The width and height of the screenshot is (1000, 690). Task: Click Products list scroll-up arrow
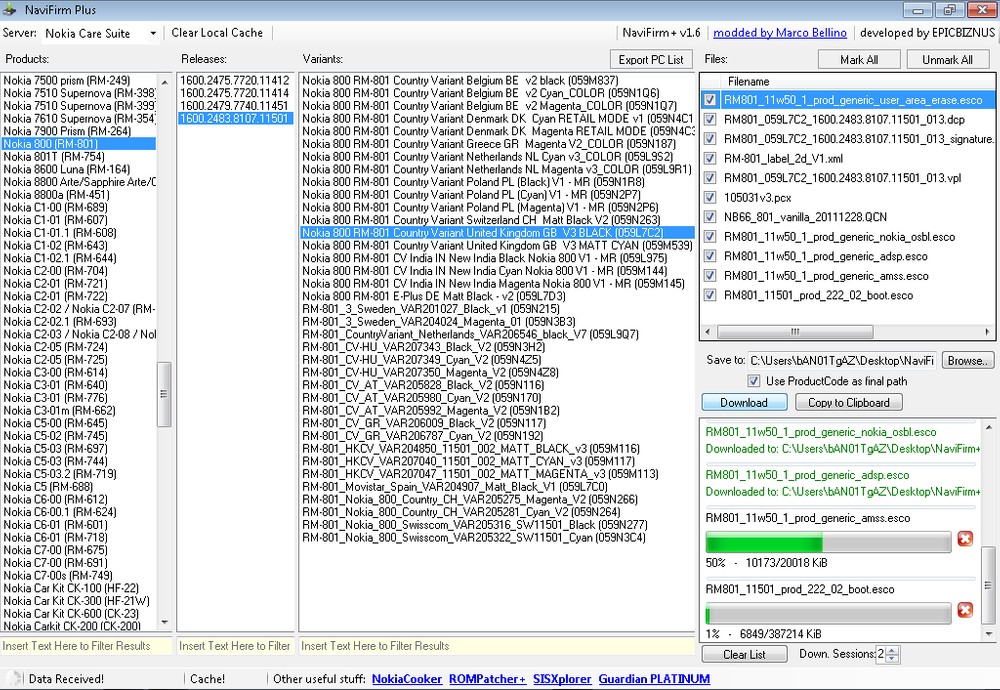point(165,82)
